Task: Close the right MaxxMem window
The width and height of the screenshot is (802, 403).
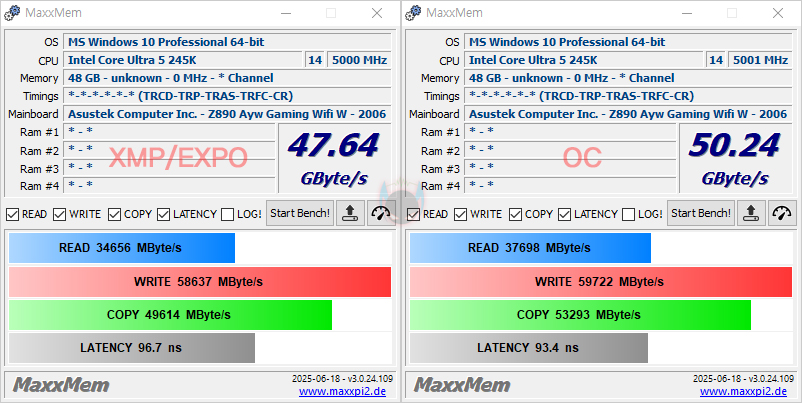Action: (x=778, y=13)
